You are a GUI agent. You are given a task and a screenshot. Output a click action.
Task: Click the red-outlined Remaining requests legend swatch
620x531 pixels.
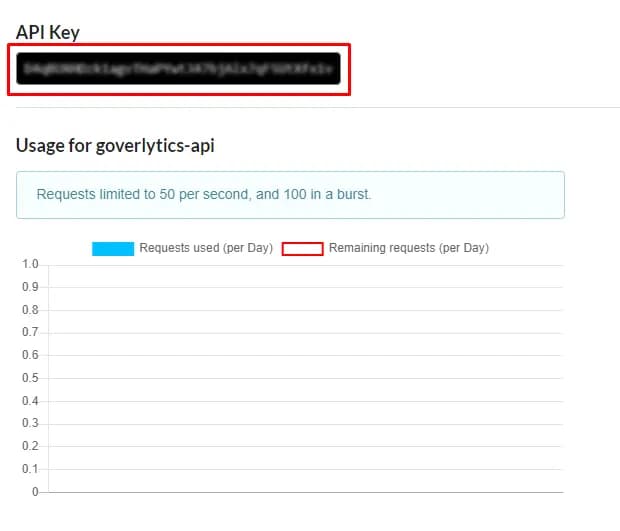pos(302,248)
